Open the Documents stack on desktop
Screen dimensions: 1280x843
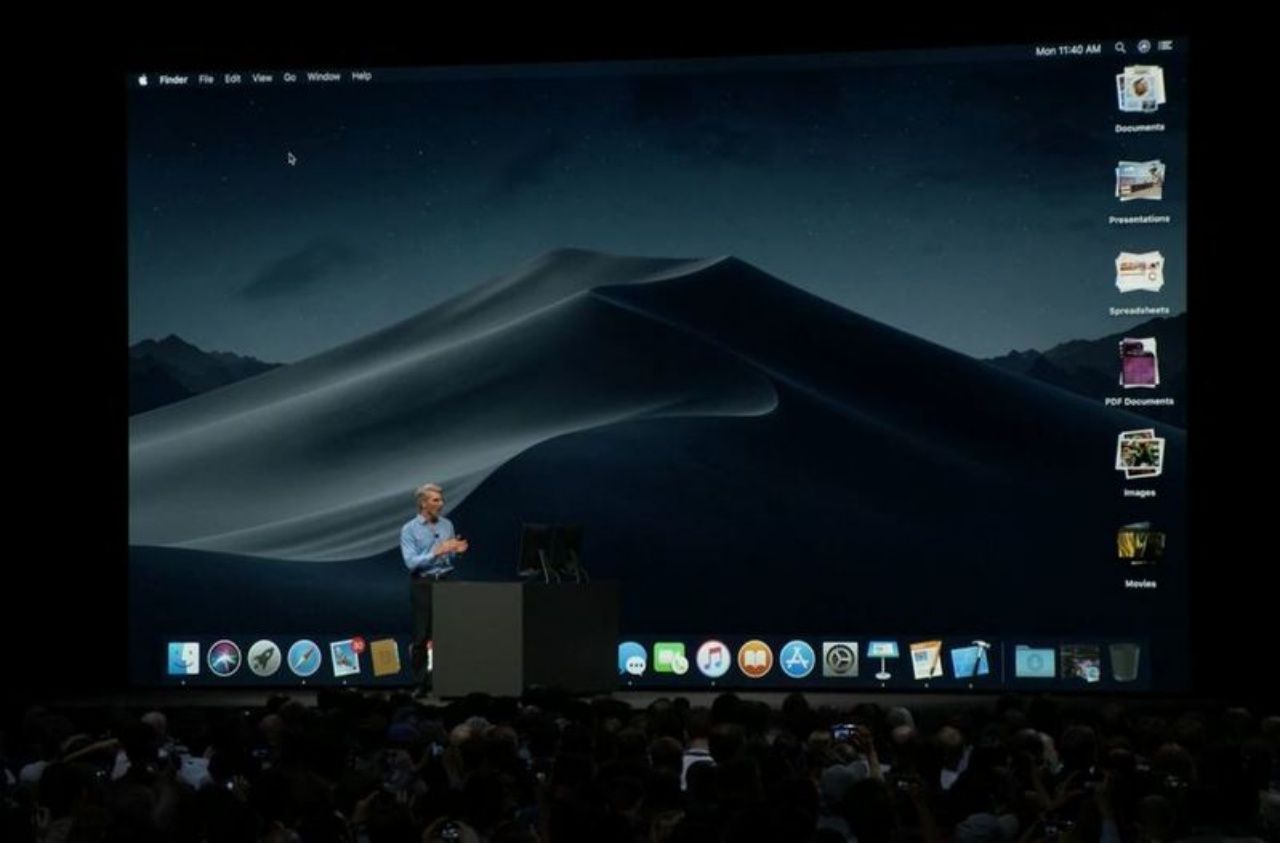(x=1140, y=89)
